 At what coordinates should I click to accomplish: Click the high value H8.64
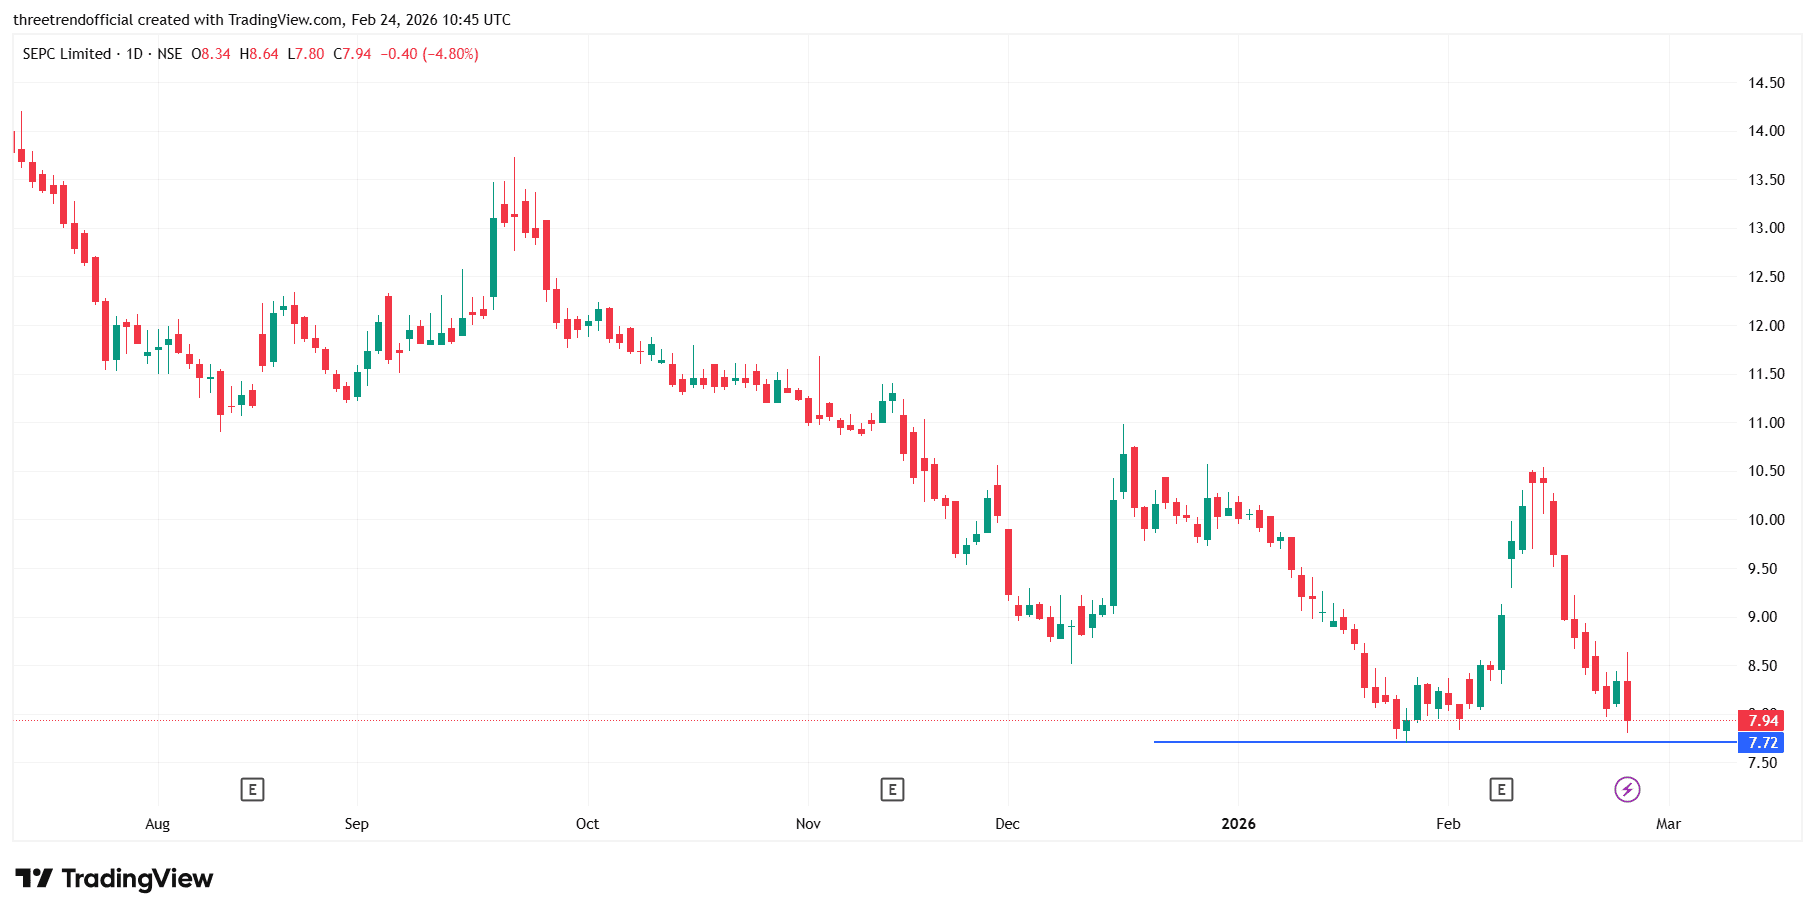click(x=259, y=54)
